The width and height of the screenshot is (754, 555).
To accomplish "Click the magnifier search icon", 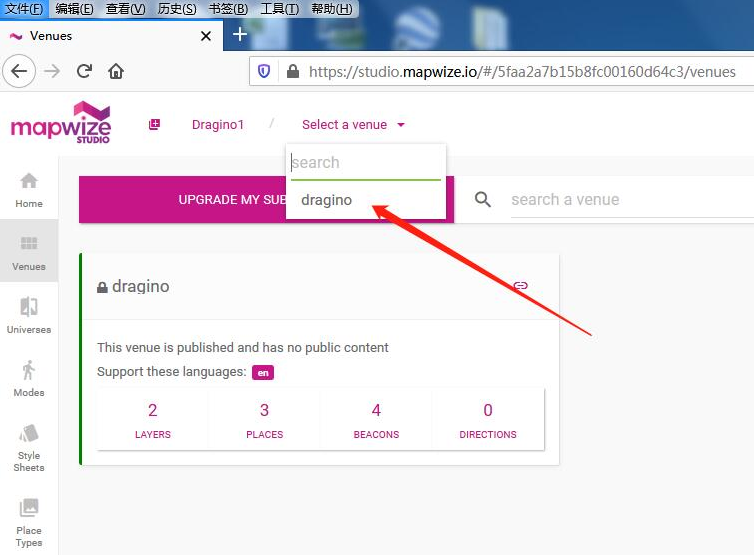I will 483,199.
